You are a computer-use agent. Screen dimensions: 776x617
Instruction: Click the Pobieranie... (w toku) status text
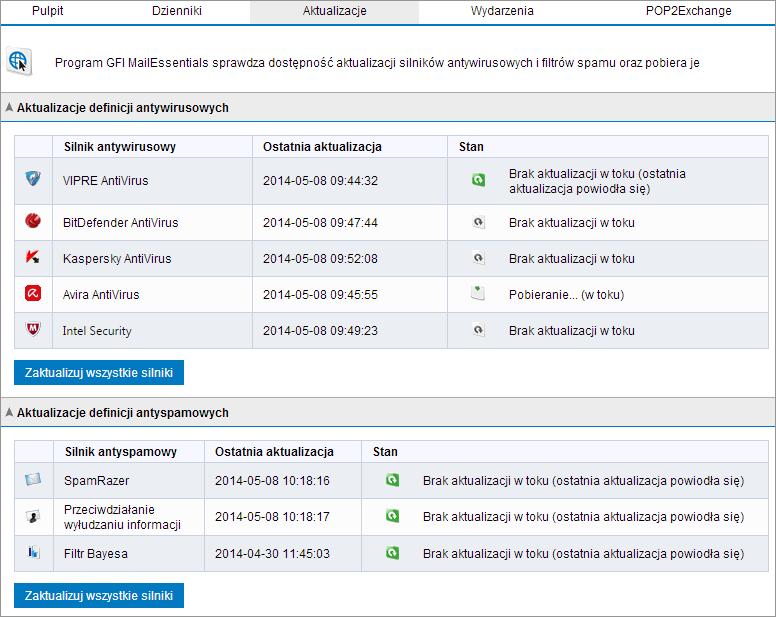tap(566, 295)
